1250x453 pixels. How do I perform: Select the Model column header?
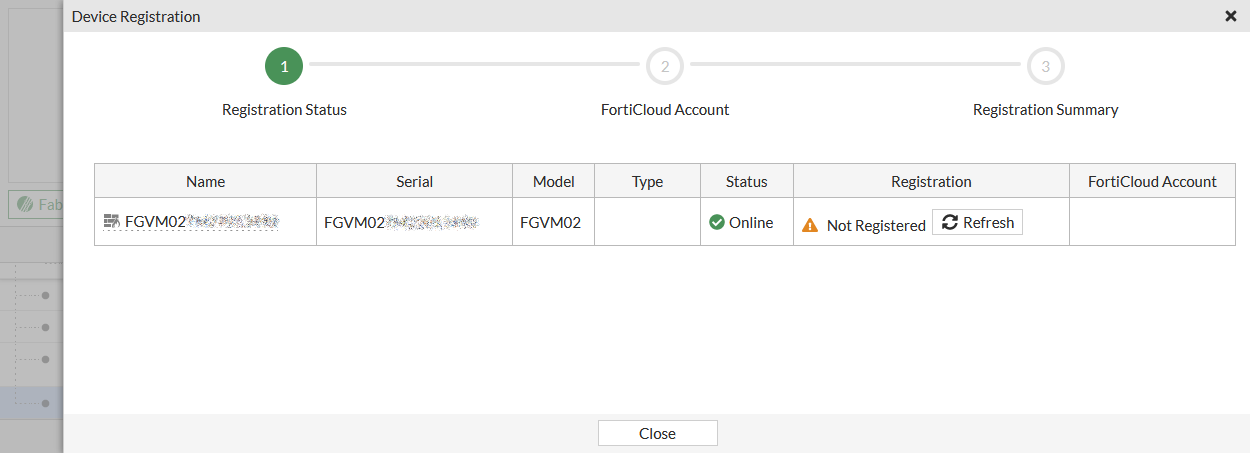[x=553, y=181]
